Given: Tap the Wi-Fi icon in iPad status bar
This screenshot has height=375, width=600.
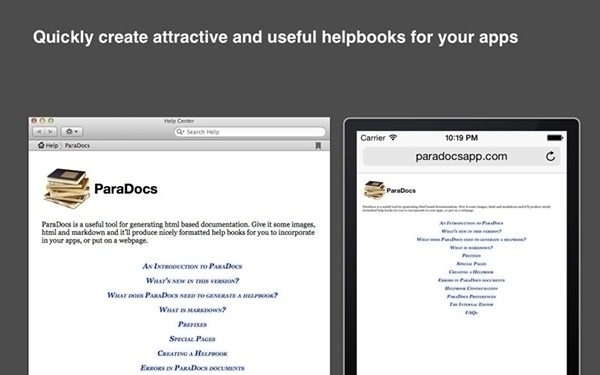Looking at the screenshot, I should tap(393, 137).
